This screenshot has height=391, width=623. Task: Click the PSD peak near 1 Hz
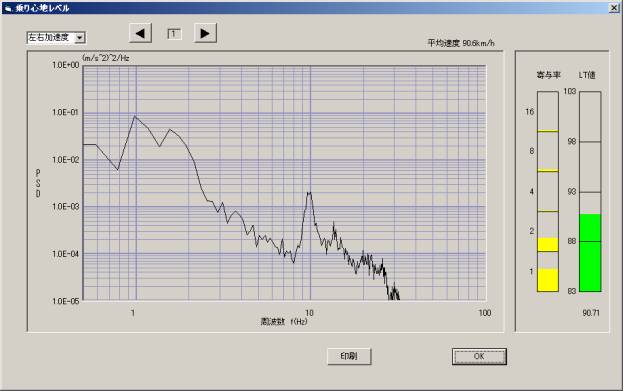coord(135,116)
